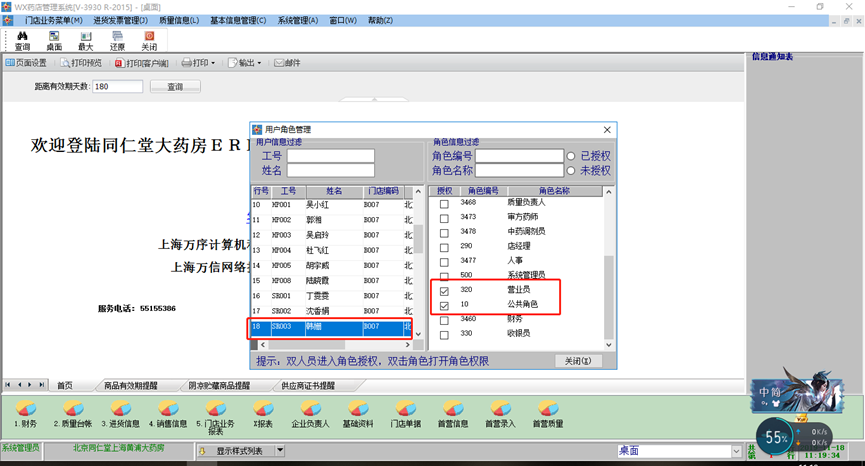Close the 用户角色管理 dialog with X
The width and height of the screenshot is (865, 466).
(607, 130)
